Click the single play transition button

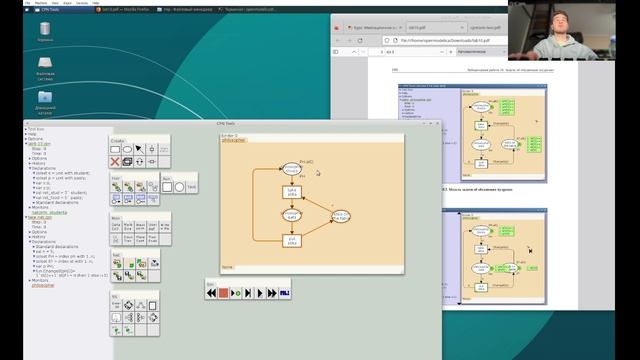point(260,293)
